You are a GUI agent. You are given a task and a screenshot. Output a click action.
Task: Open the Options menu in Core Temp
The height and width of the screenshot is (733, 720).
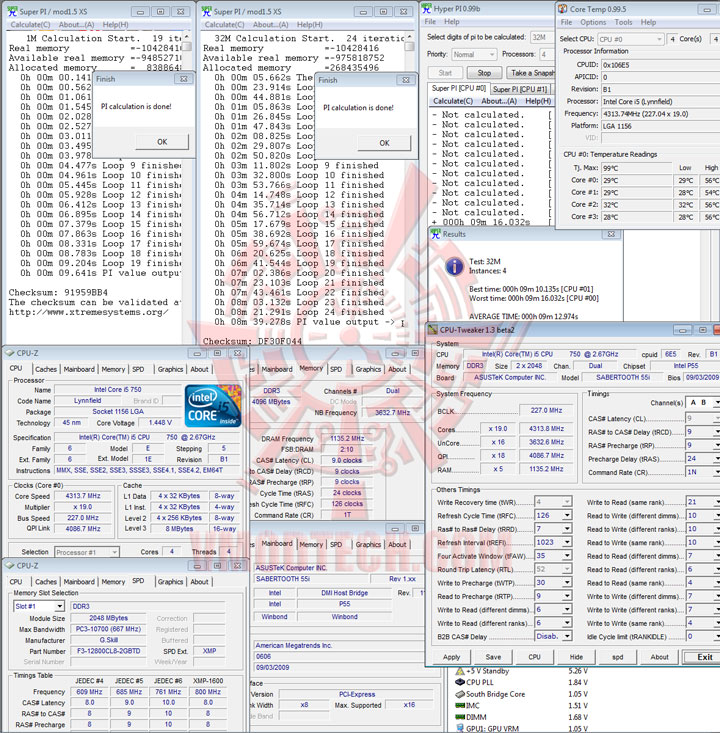[593, 22]
